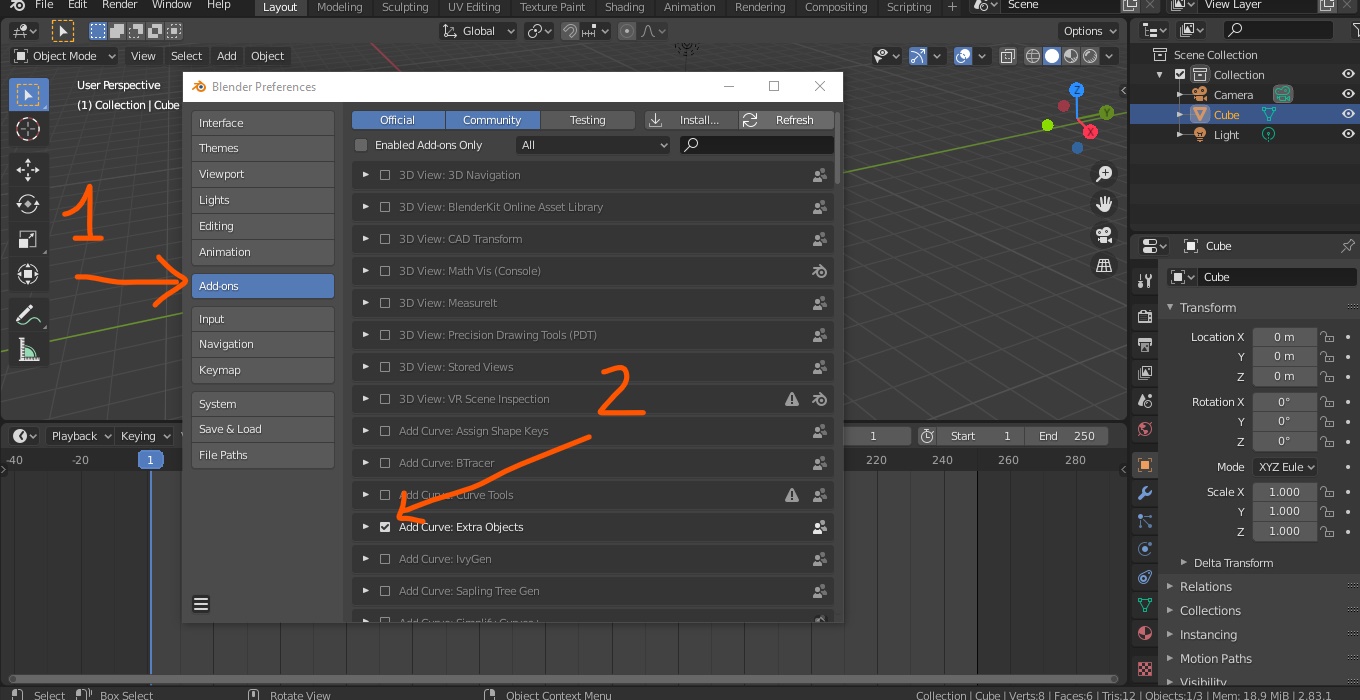Viewport: 1360px width, 700px height.
Task: Open the Keymap preferences section
Action: tap(262, 370)
